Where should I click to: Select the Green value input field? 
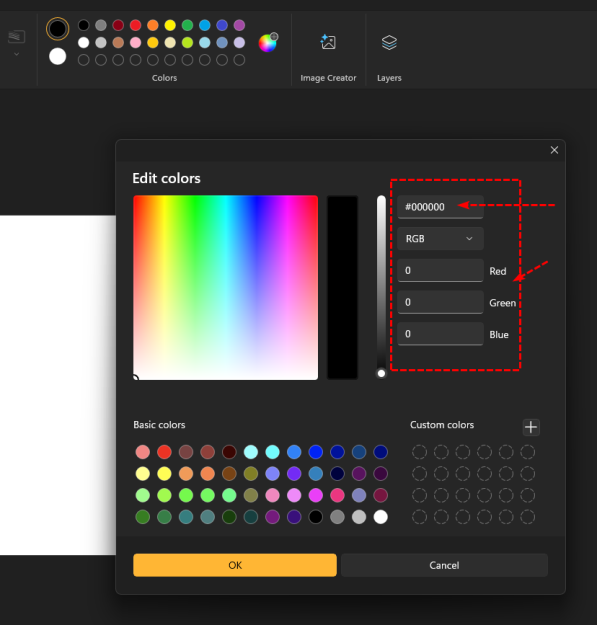pos(440,302)
